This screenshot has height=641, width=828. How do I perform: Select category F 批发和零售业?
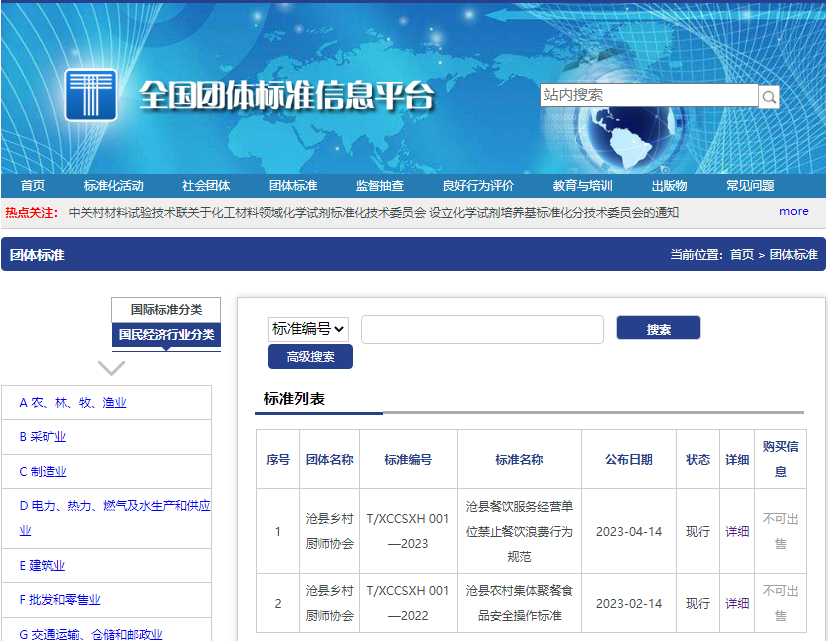pyautogui.click(x=60, y=600)
